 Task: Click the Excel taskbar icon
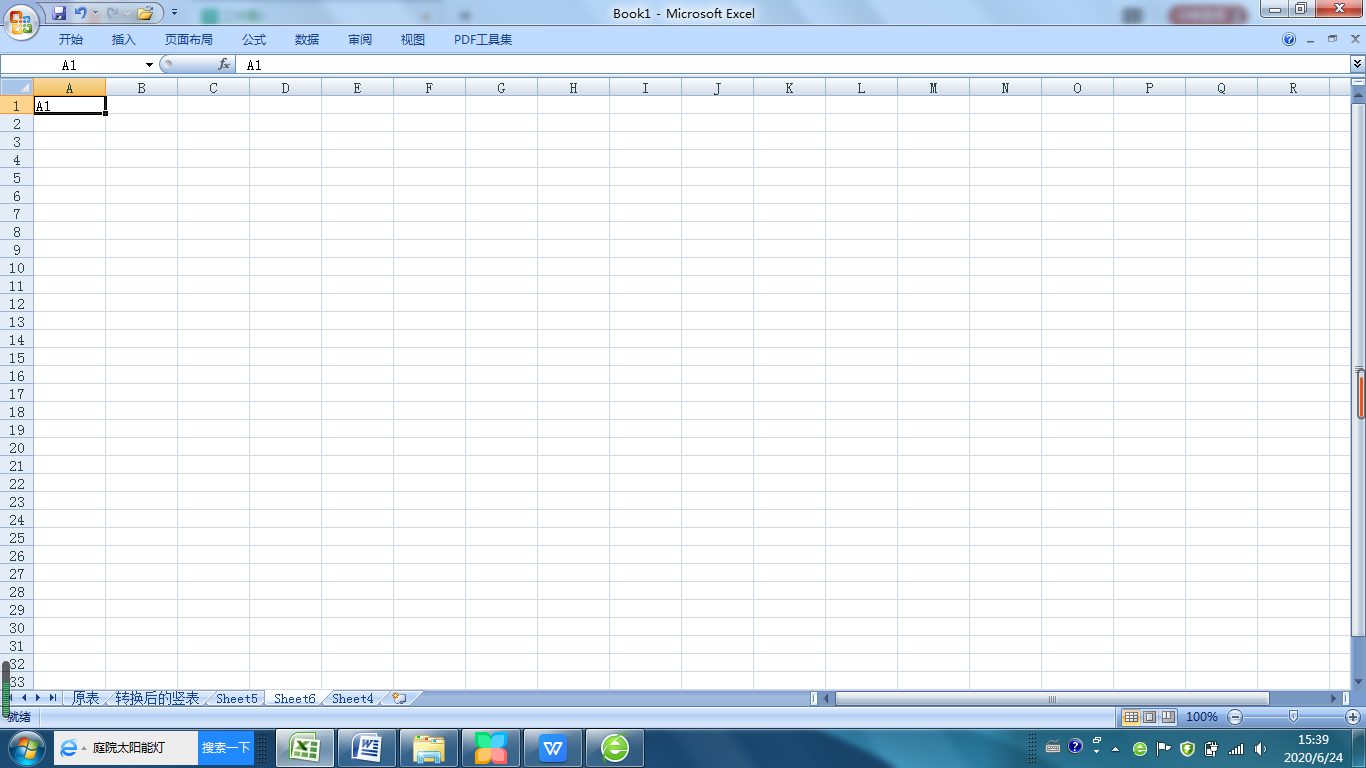coord(304,748)
